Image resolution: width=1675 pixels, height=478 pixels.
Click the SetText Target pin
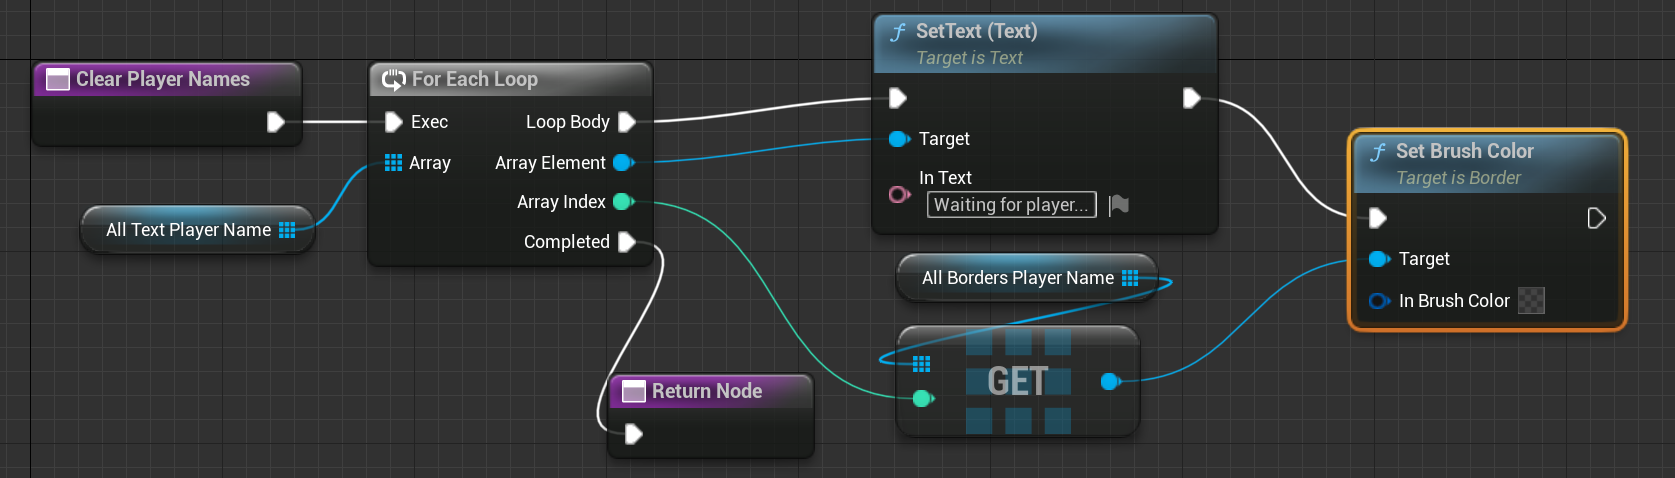click(899, 139)
